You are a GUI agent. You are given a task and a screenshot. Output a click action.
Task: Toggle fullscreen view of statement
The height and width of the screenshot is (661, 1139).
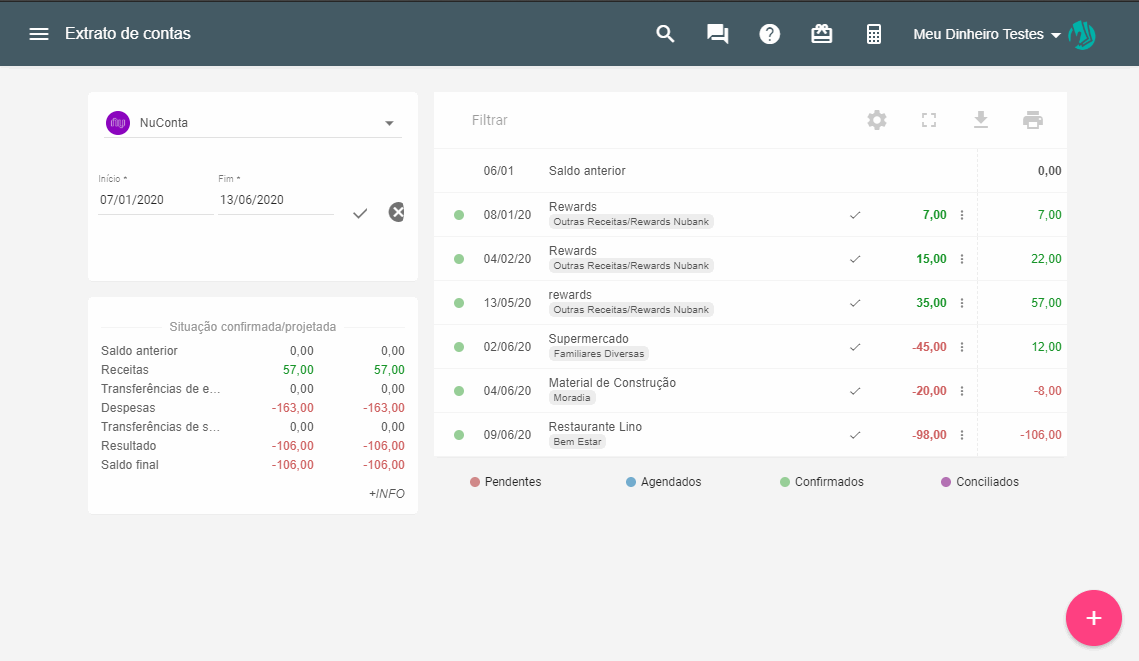point(929,120)
